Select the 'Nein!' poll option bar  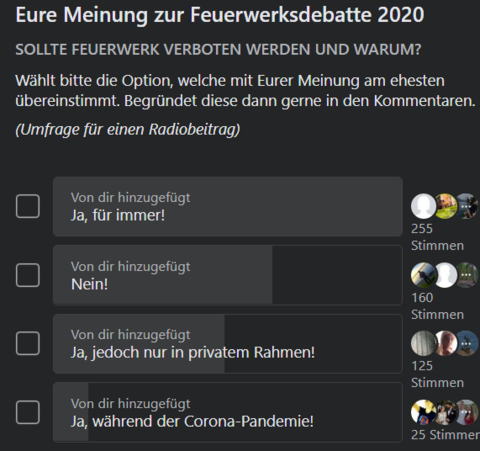point(228,275)
